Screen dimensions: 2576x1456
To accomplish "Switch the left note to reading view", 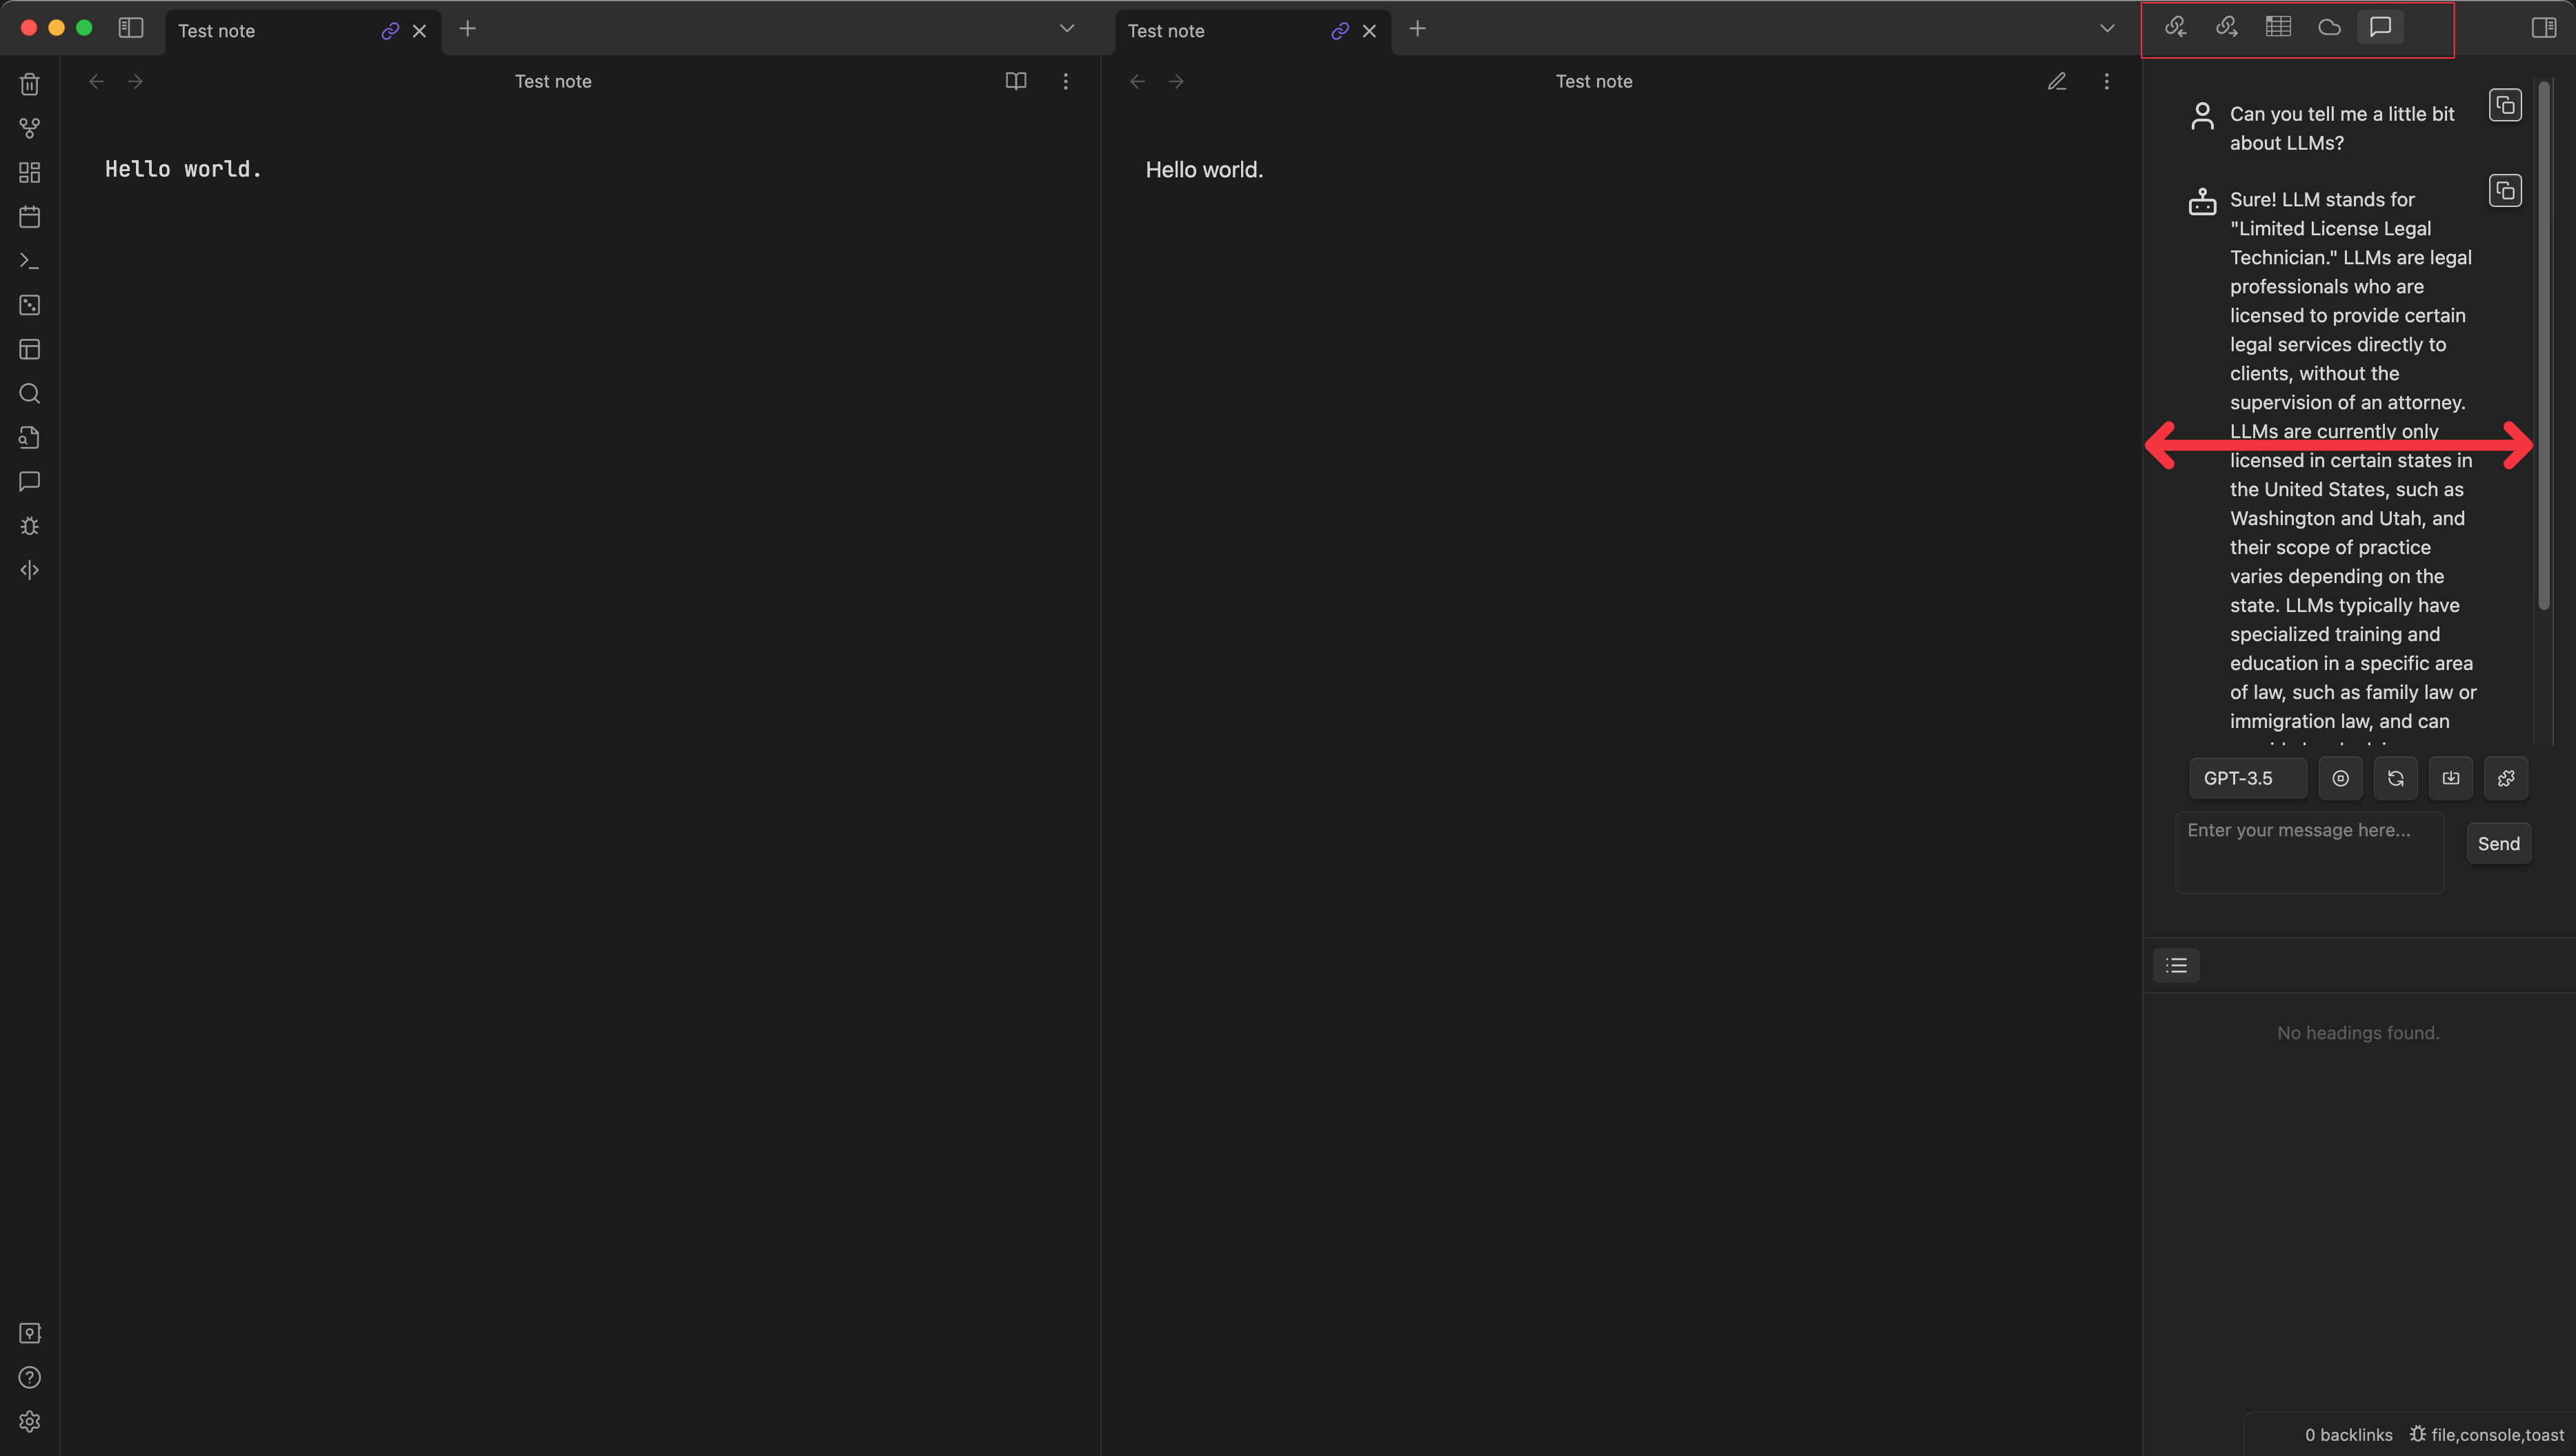I will click(x=1015, y=81).
